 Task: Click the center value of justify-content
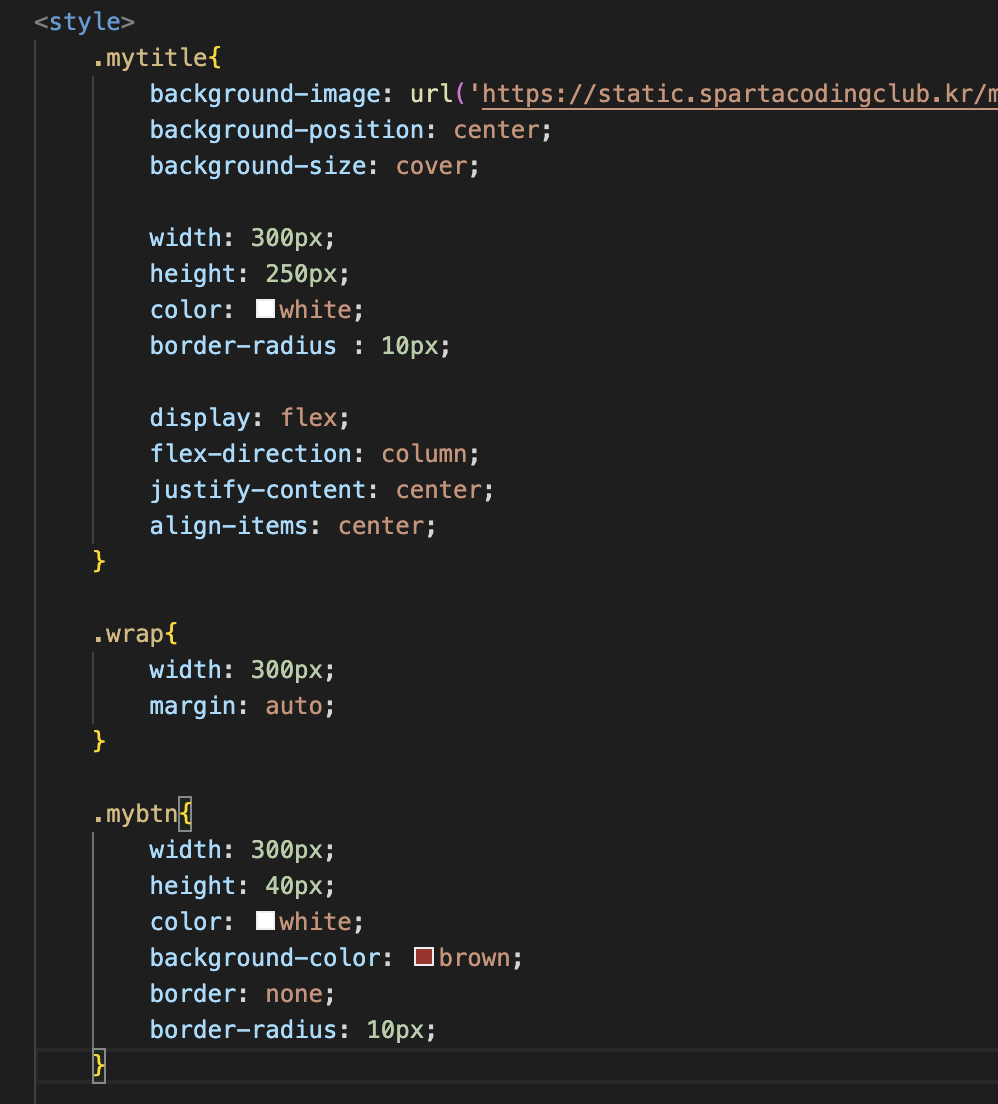click(x=438, y=490)
